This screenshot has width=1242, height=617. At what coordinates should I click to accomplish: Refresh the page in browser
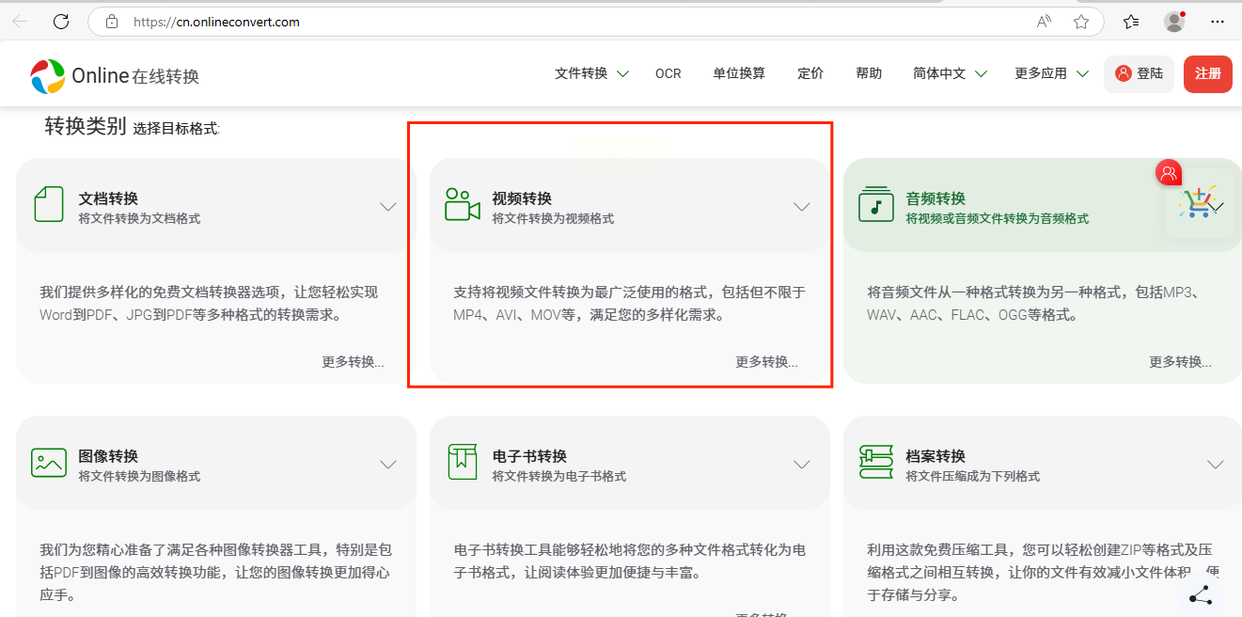coord(61,21)
